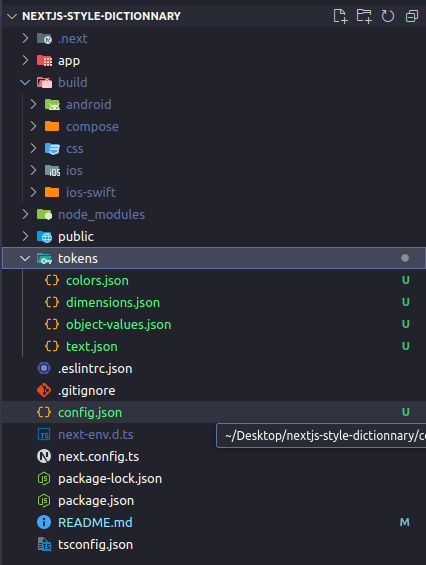Click the JSON braces icon beside config.json
The image size is (426, 565).
tap(44, 412)
